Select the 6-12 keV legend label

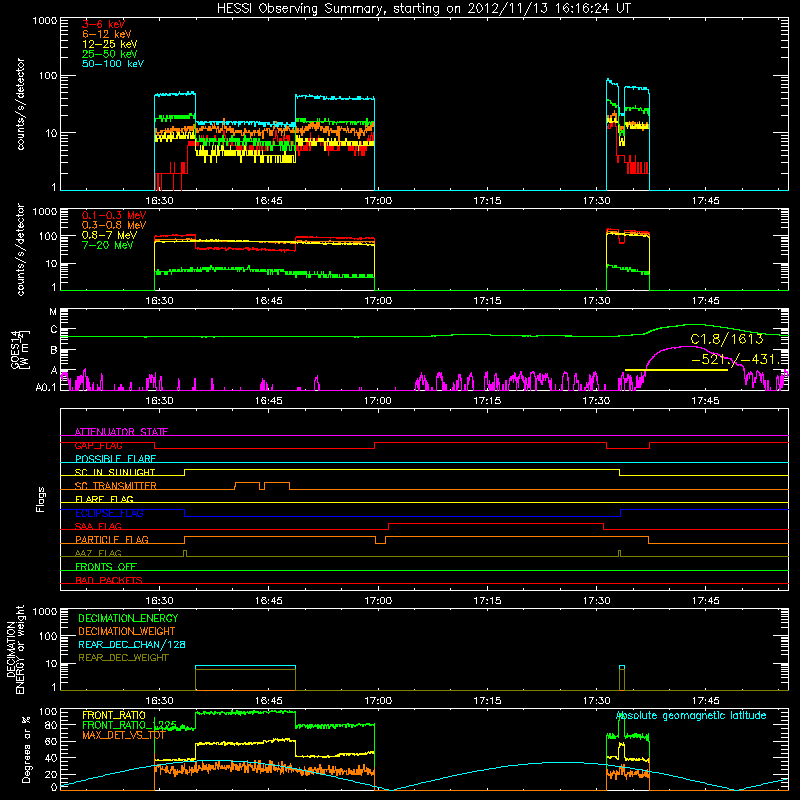coord(107,34)
